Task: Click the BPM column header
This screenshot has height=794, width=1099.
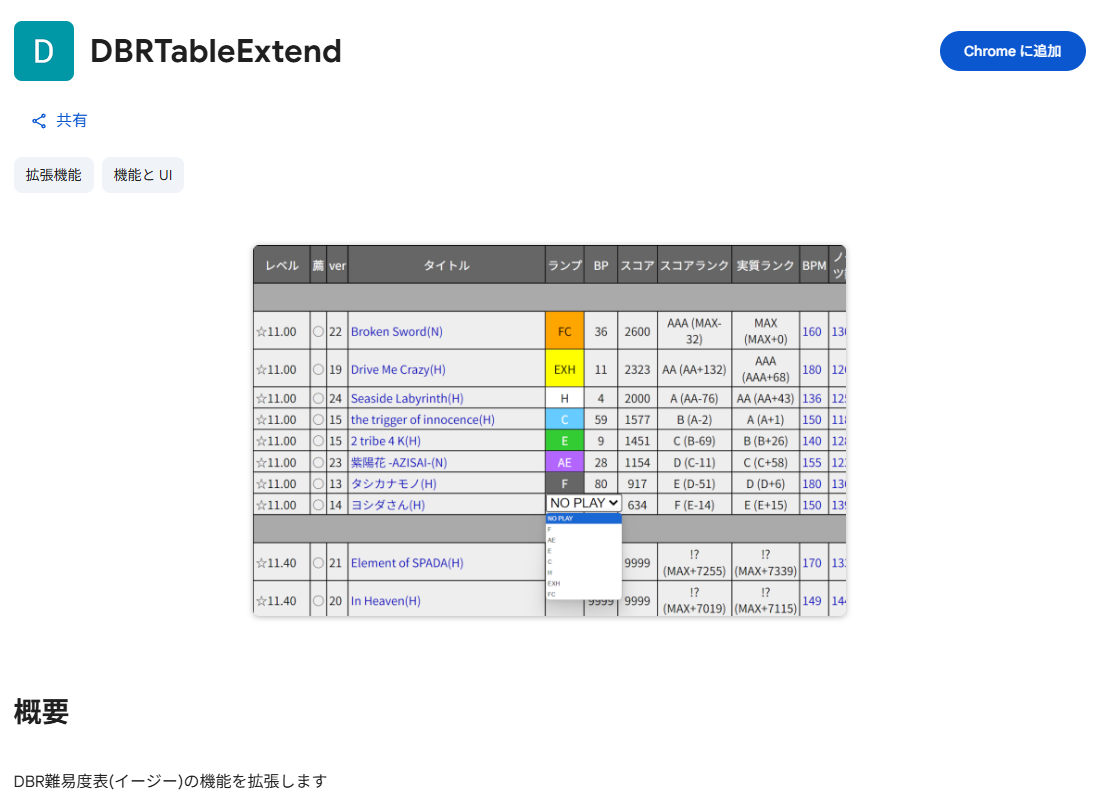Action: coord(814,266)
